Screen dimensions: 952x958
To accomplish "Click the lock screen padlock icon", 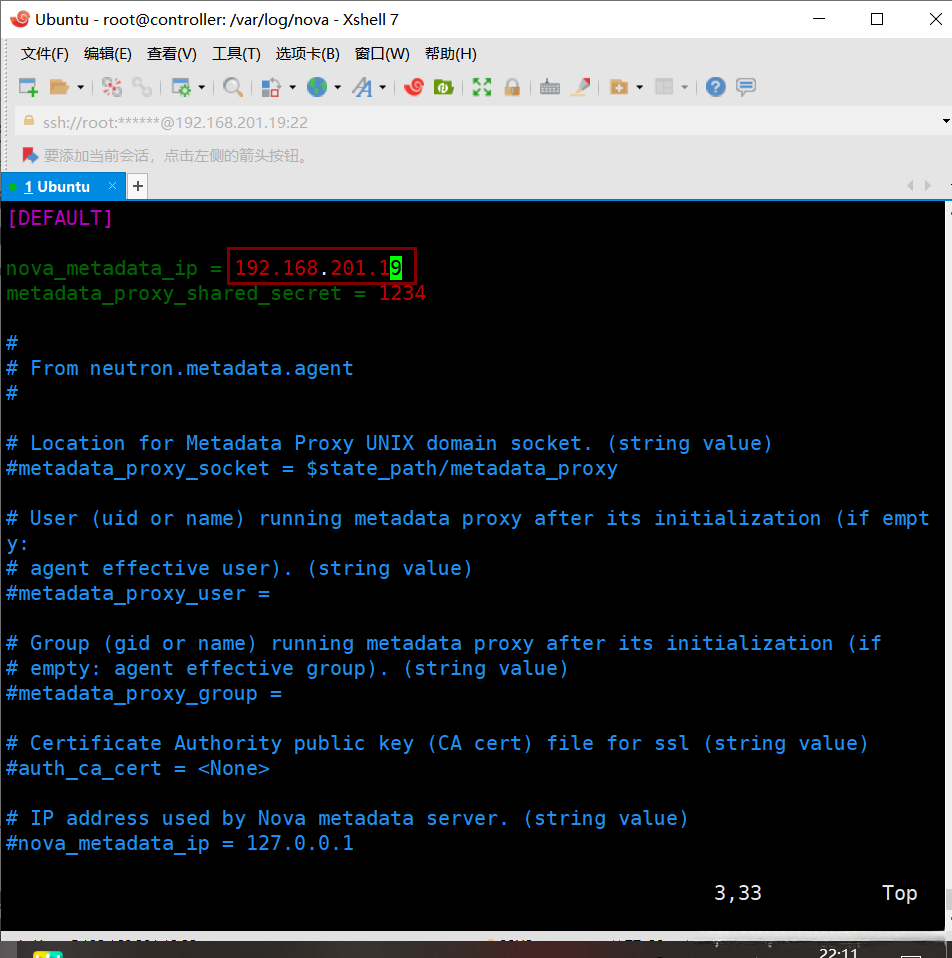I will [512, 87].
